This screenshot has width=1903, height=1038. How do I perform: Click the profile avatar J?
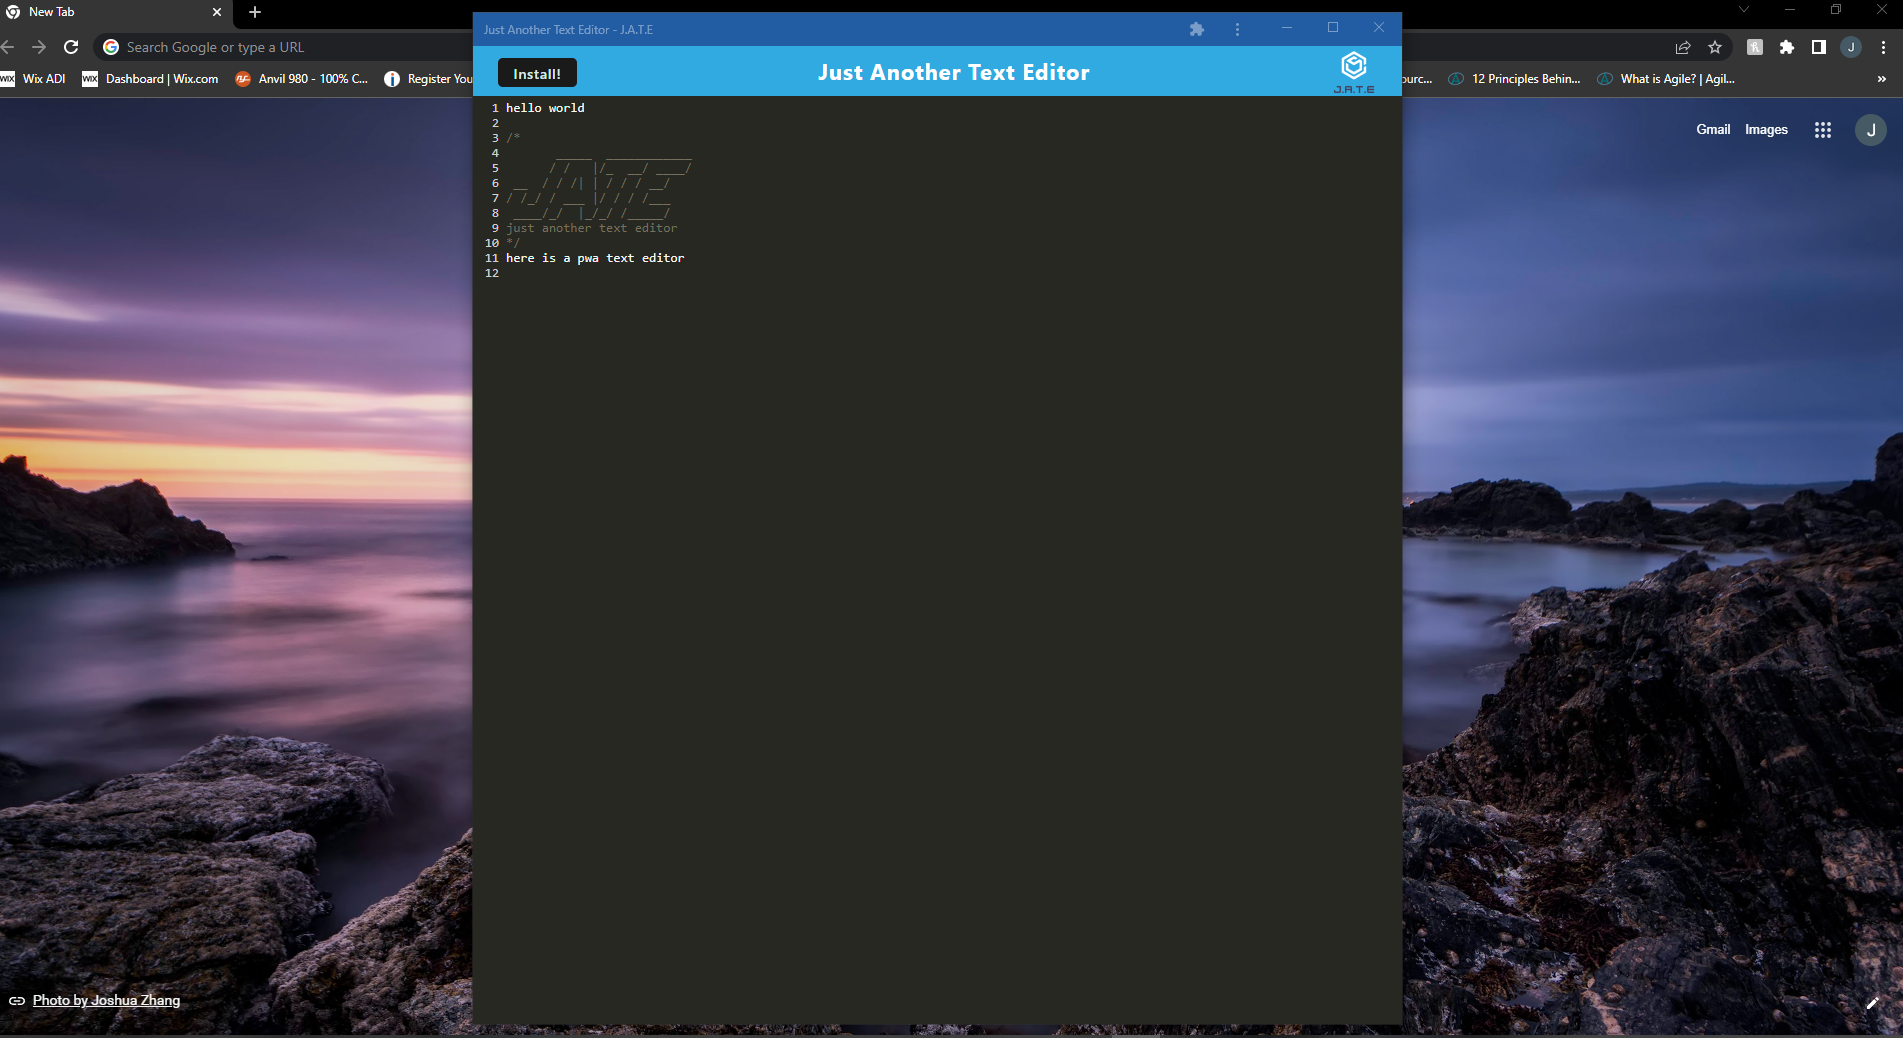click(1869, 129)
